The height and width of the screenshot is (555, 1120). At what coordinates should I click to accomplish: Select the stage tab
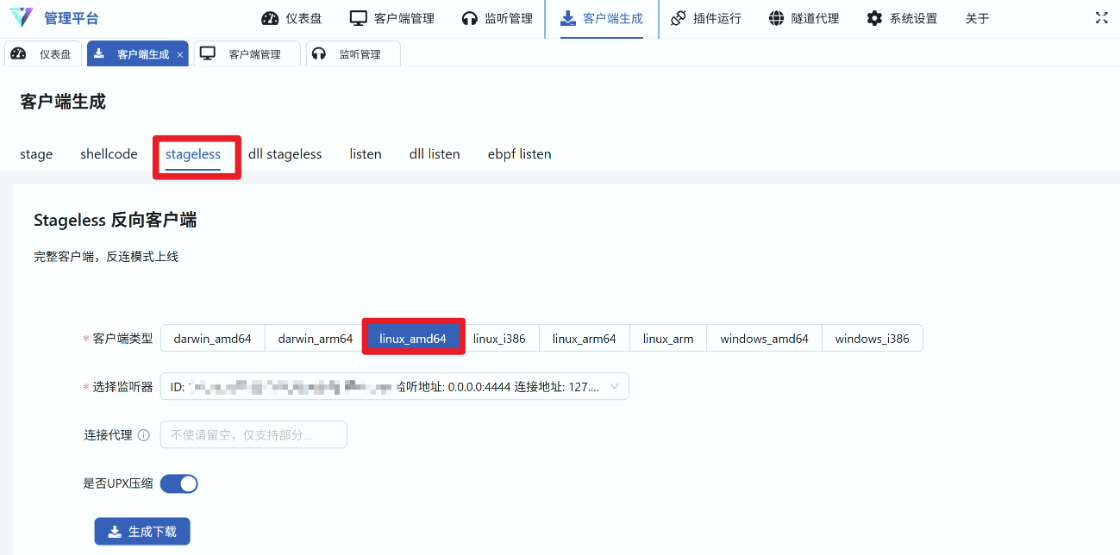click(x=36, y=154)
